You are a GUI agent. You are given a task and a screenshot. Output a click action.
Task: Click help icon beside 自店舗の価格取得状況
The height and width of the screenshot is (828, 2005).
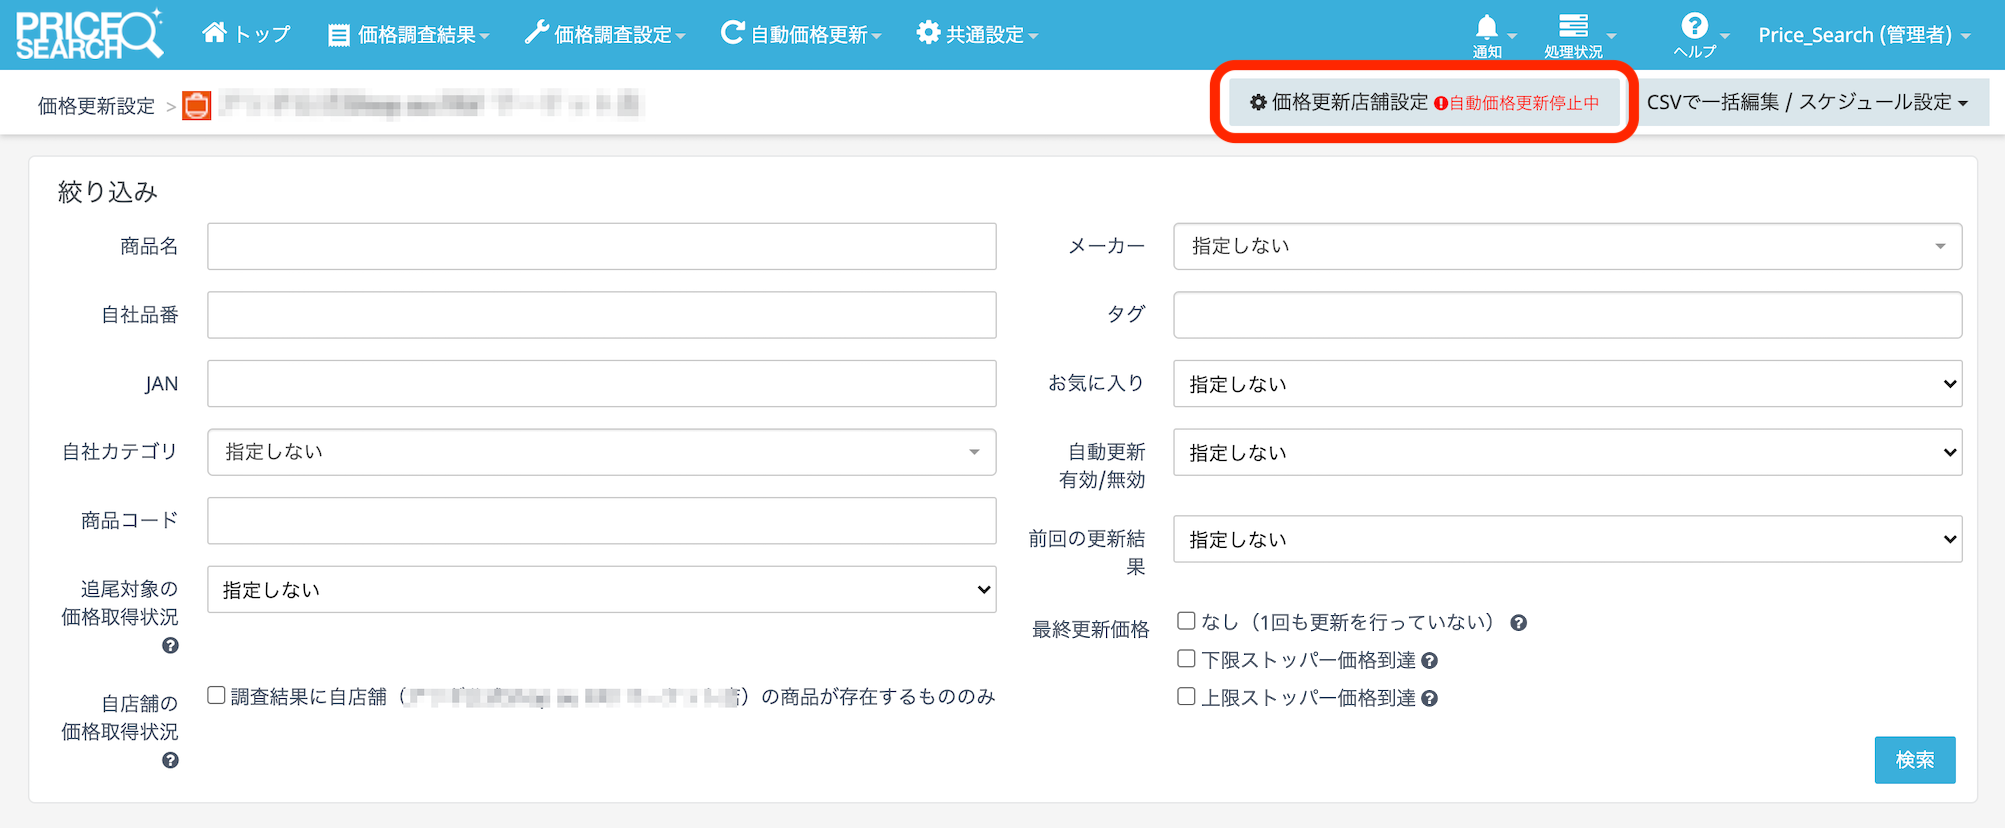170,761
